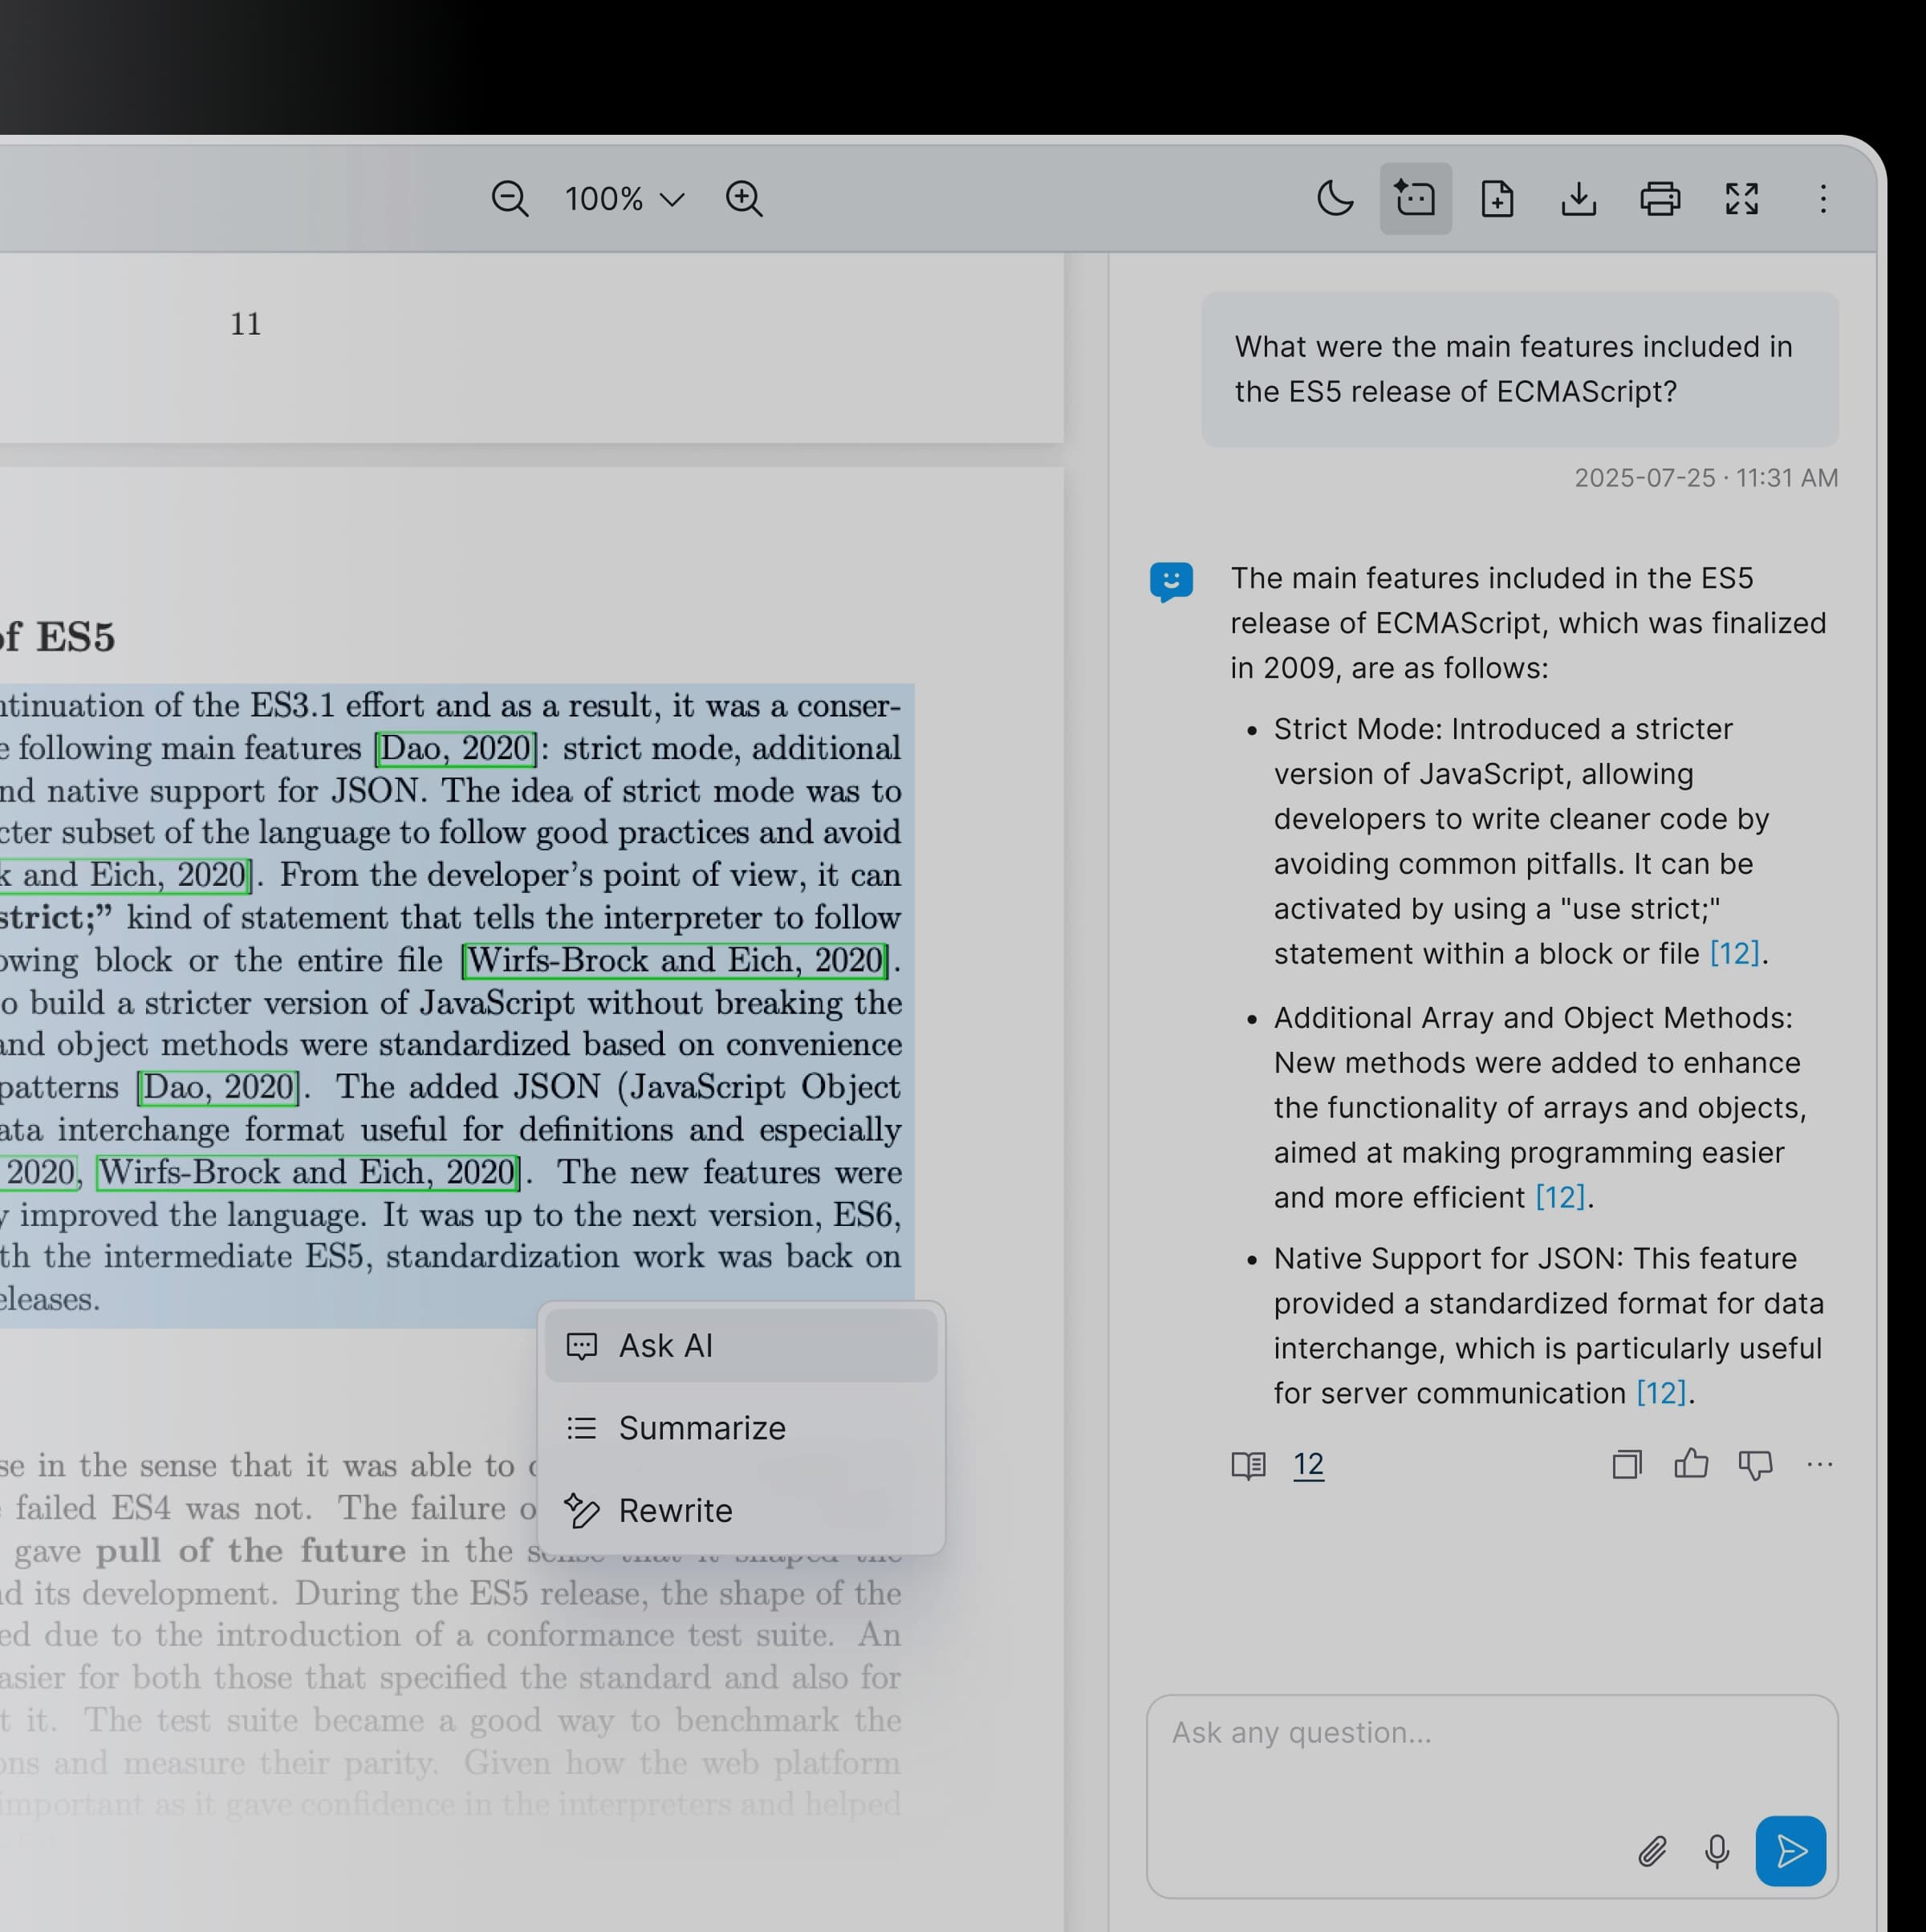Click the add file icon
Screen dimensions: 1926x1932
point(1497,199)
